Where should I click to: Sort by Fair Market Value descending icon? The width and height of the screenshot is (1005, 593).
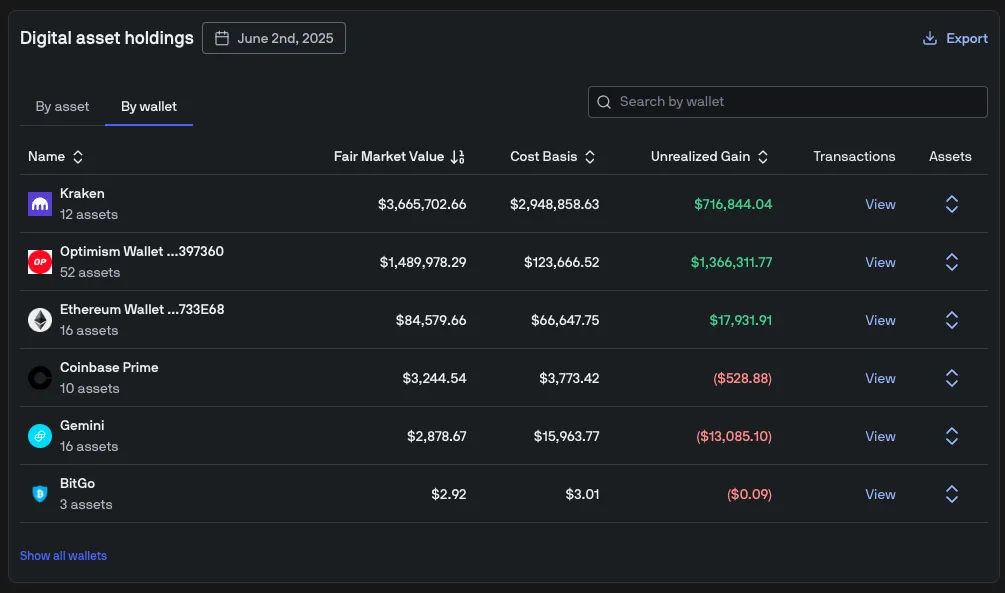click(458, 157)
